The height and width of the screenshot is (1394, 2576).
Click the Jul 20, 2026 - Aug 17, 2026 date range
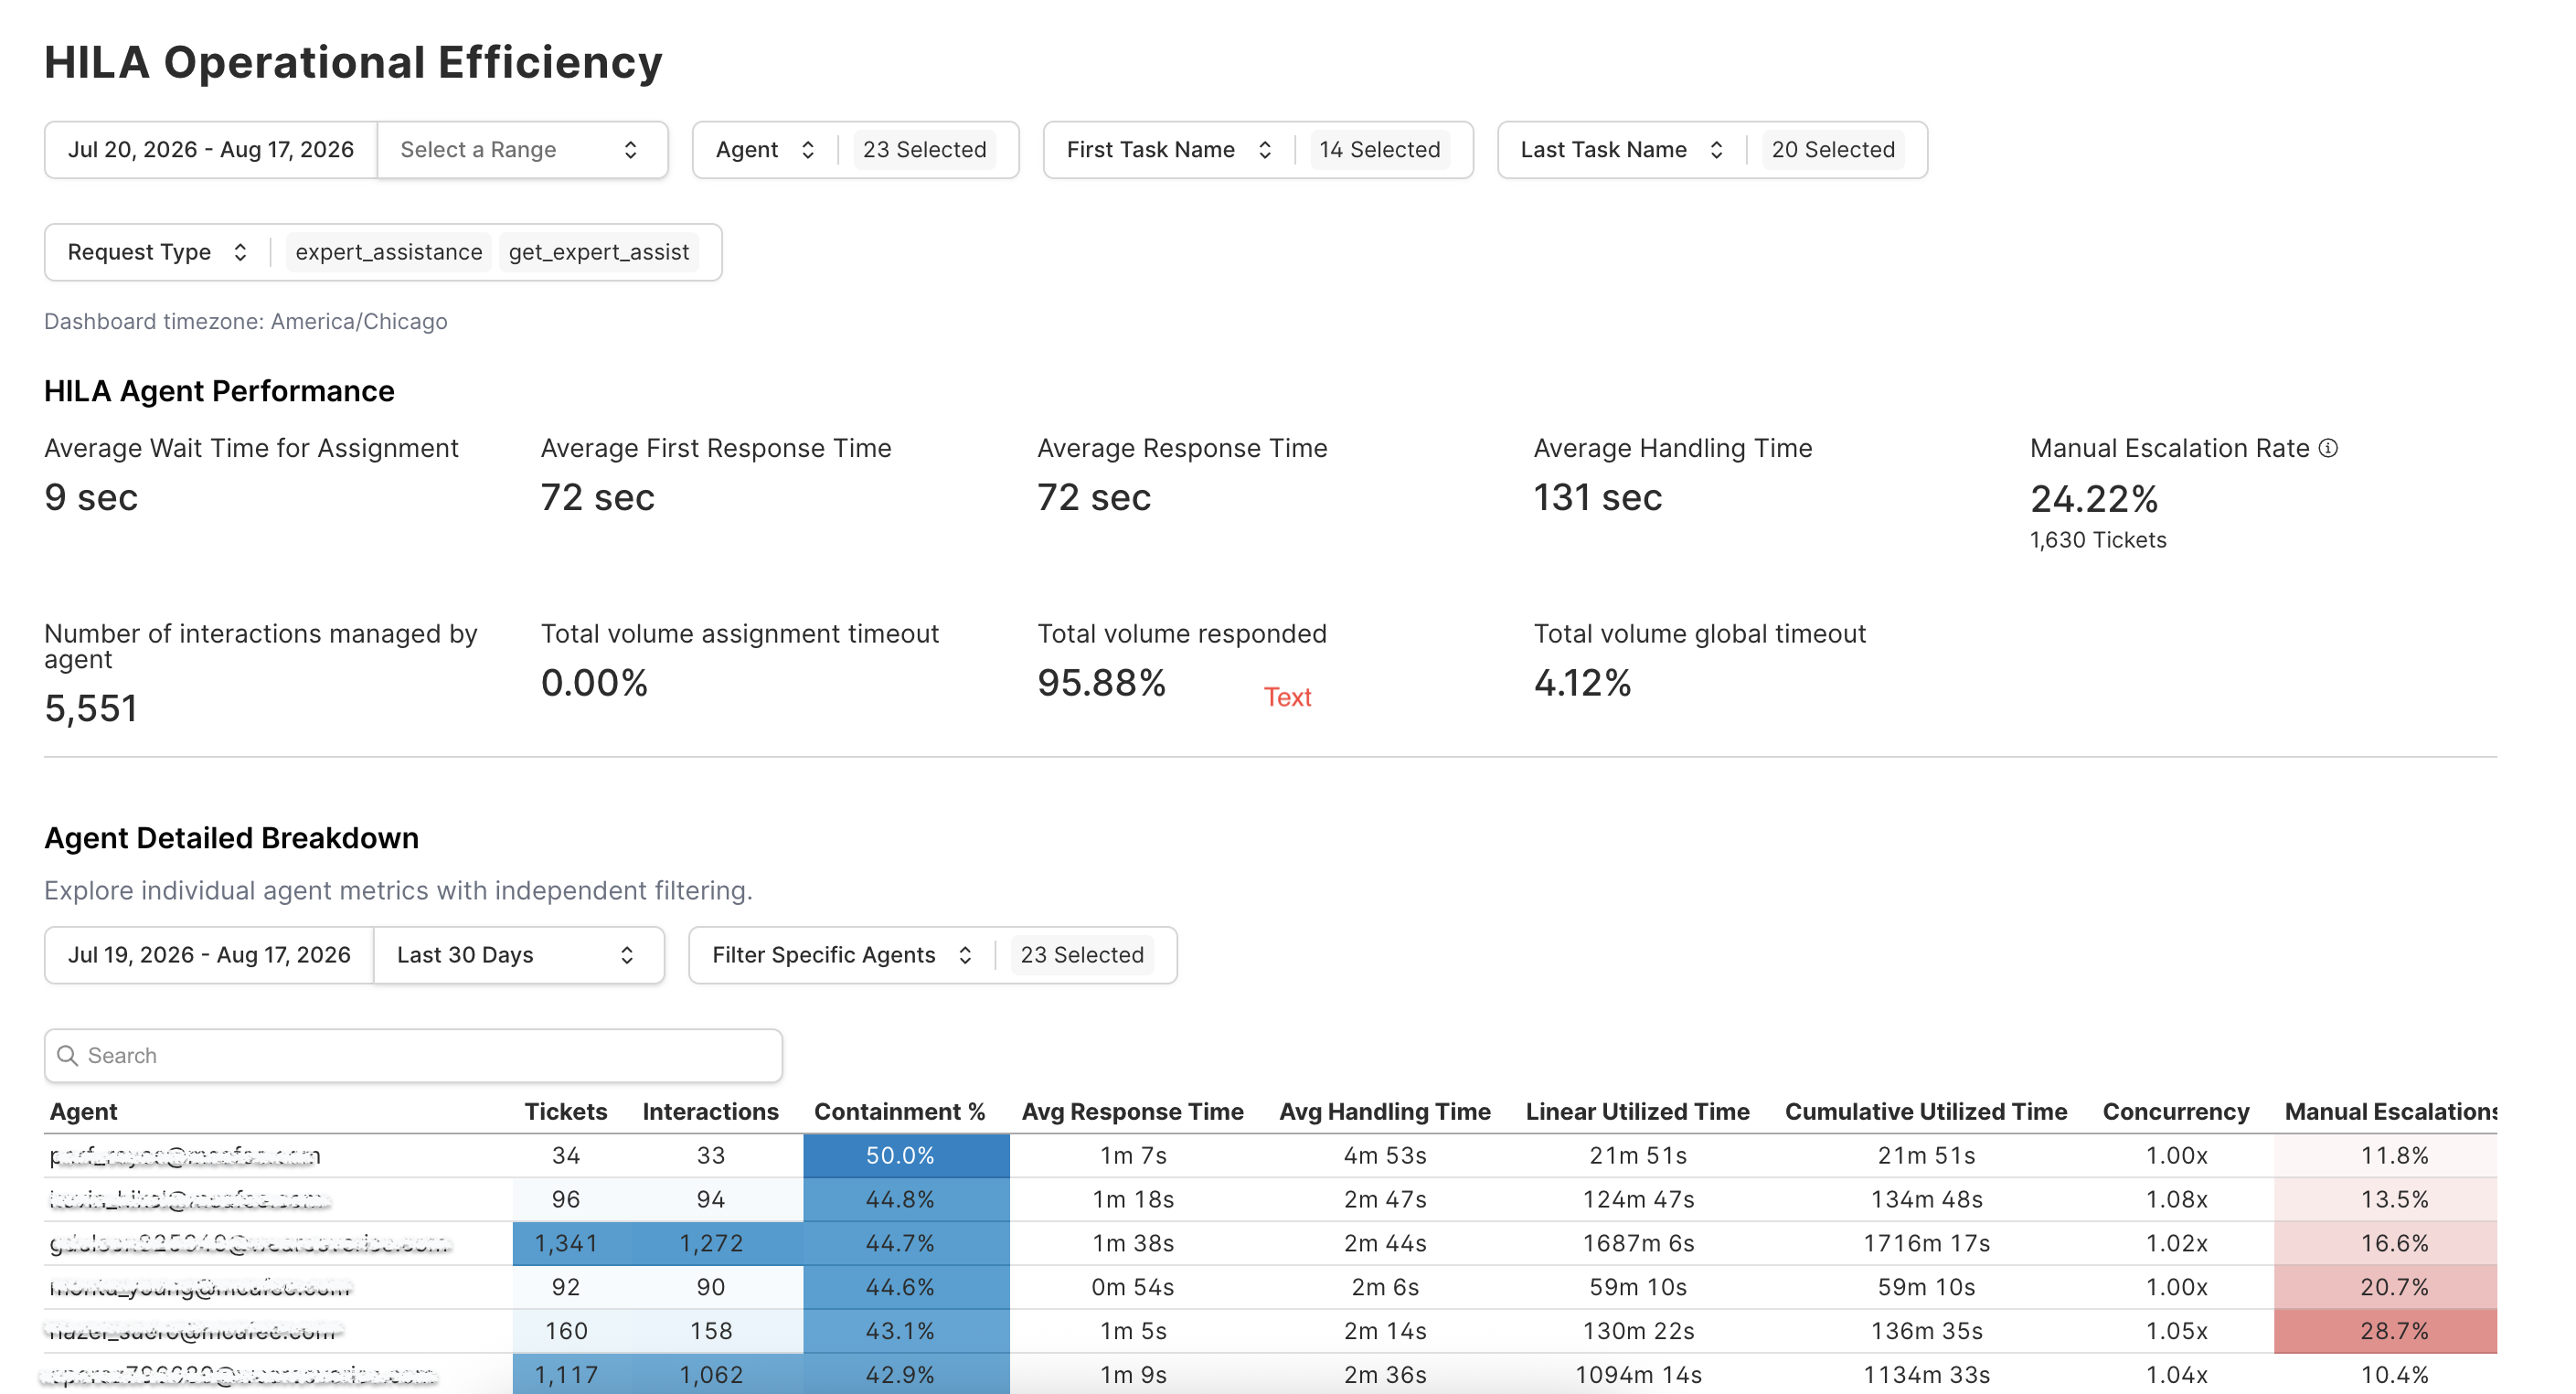click(210, 150)
